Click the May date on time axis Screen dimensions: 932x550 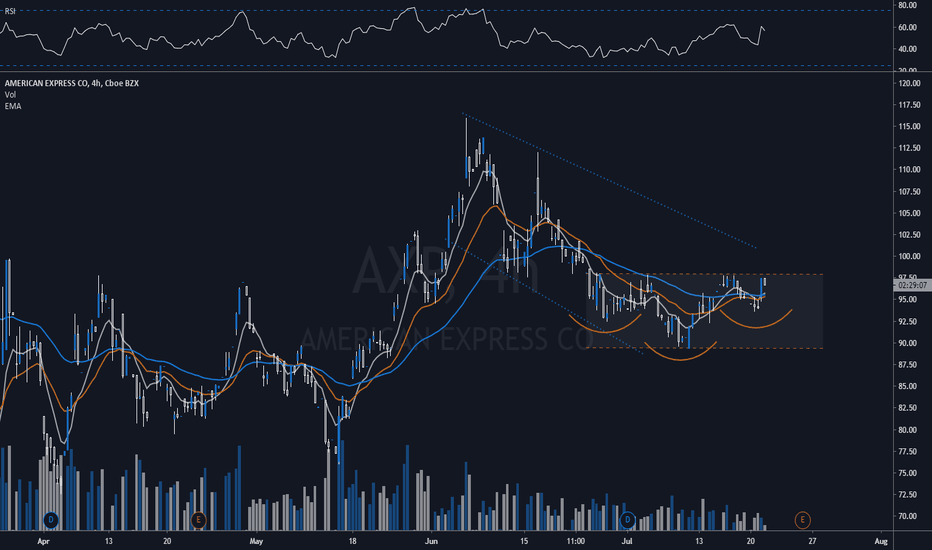[256, 541]
